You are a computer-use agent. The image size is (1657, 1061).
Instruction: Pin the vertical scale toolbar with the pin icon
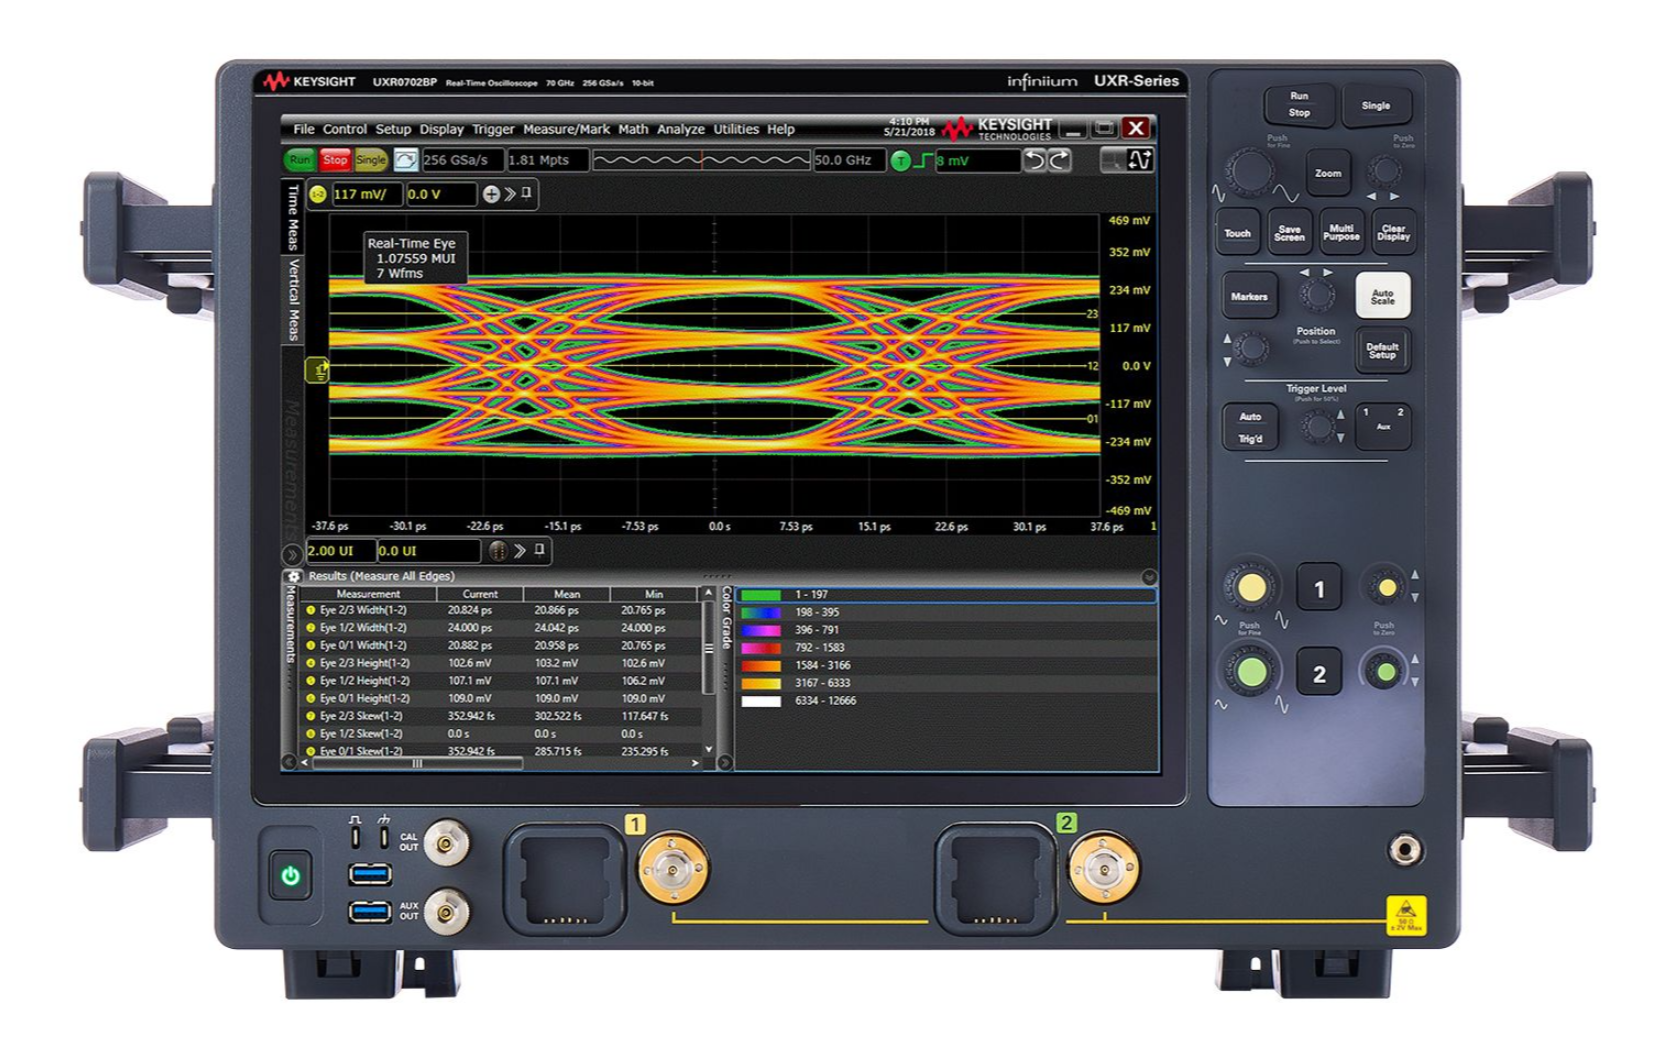tap(527, 193)
